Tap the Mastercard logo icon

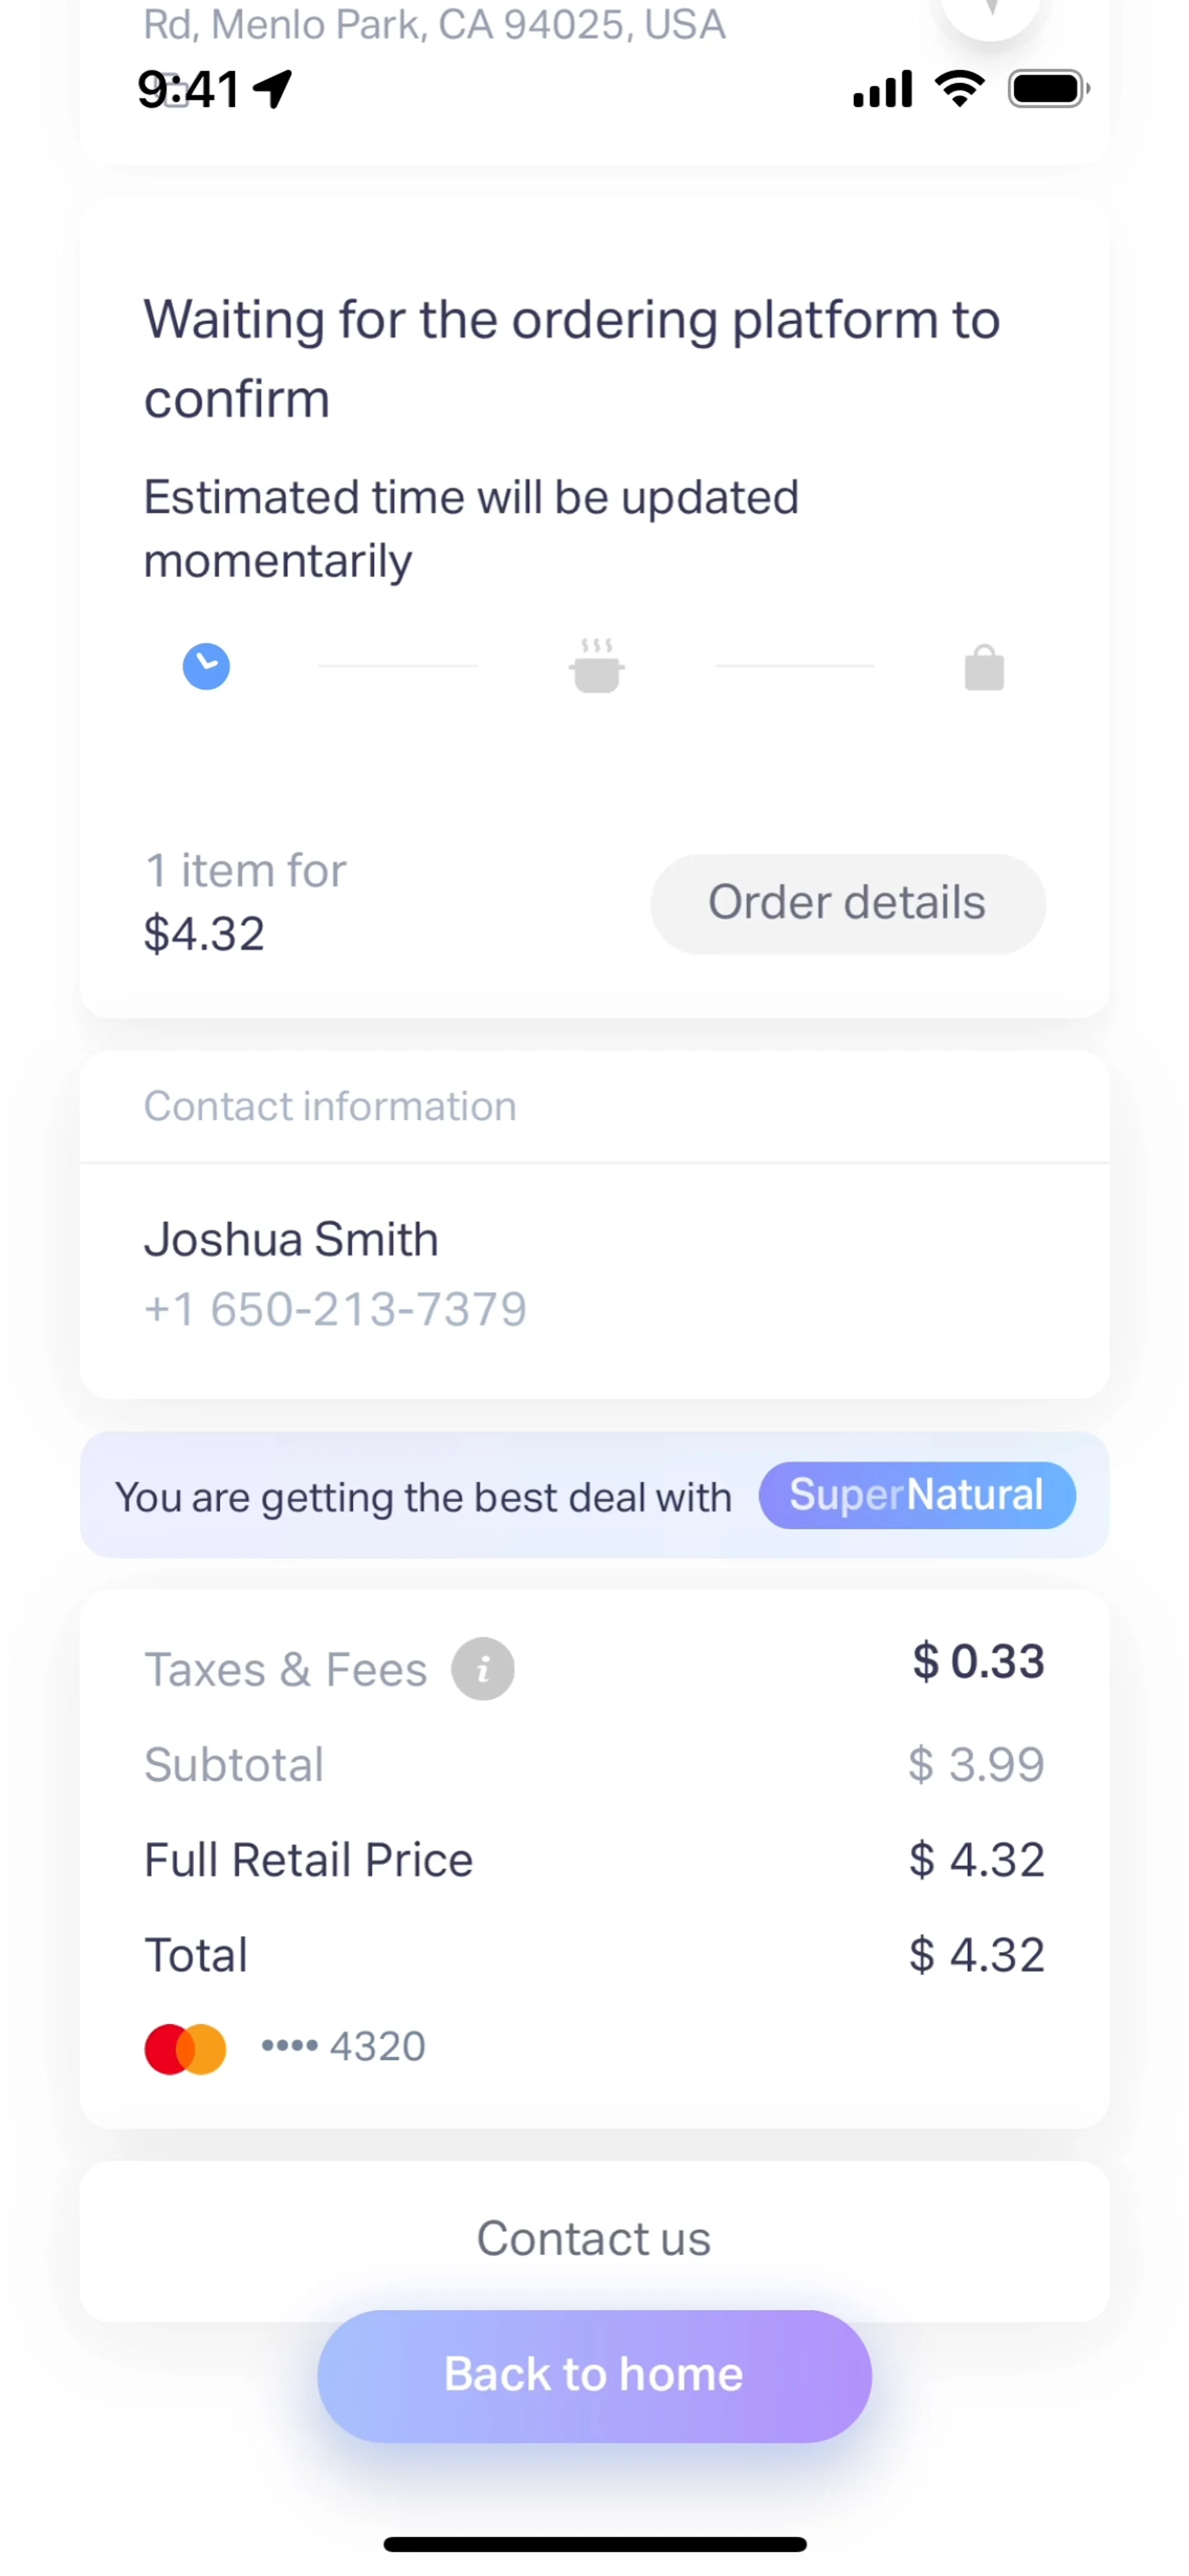click(185, 2049)
